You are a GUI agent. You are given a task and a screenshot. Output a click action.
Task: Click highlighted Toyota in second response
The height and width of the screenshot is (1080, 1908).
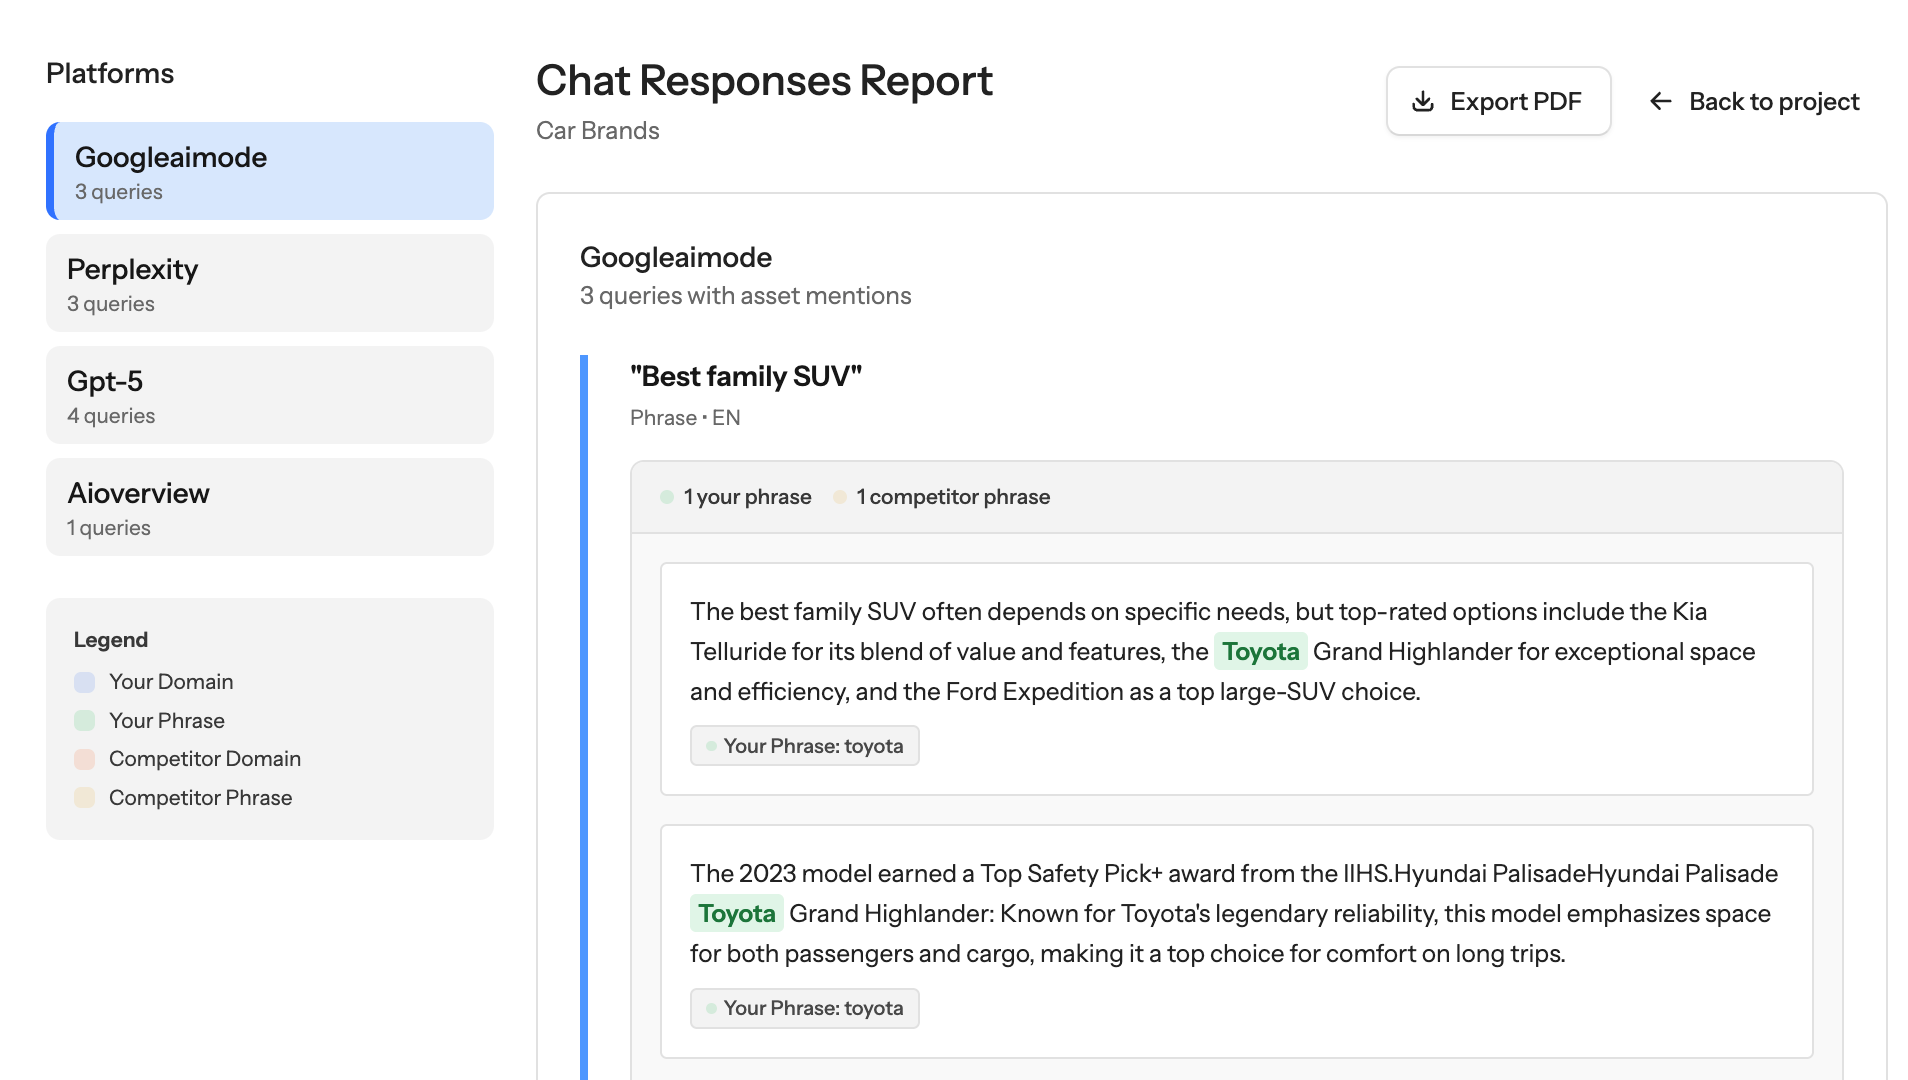[x=737, y=914]
